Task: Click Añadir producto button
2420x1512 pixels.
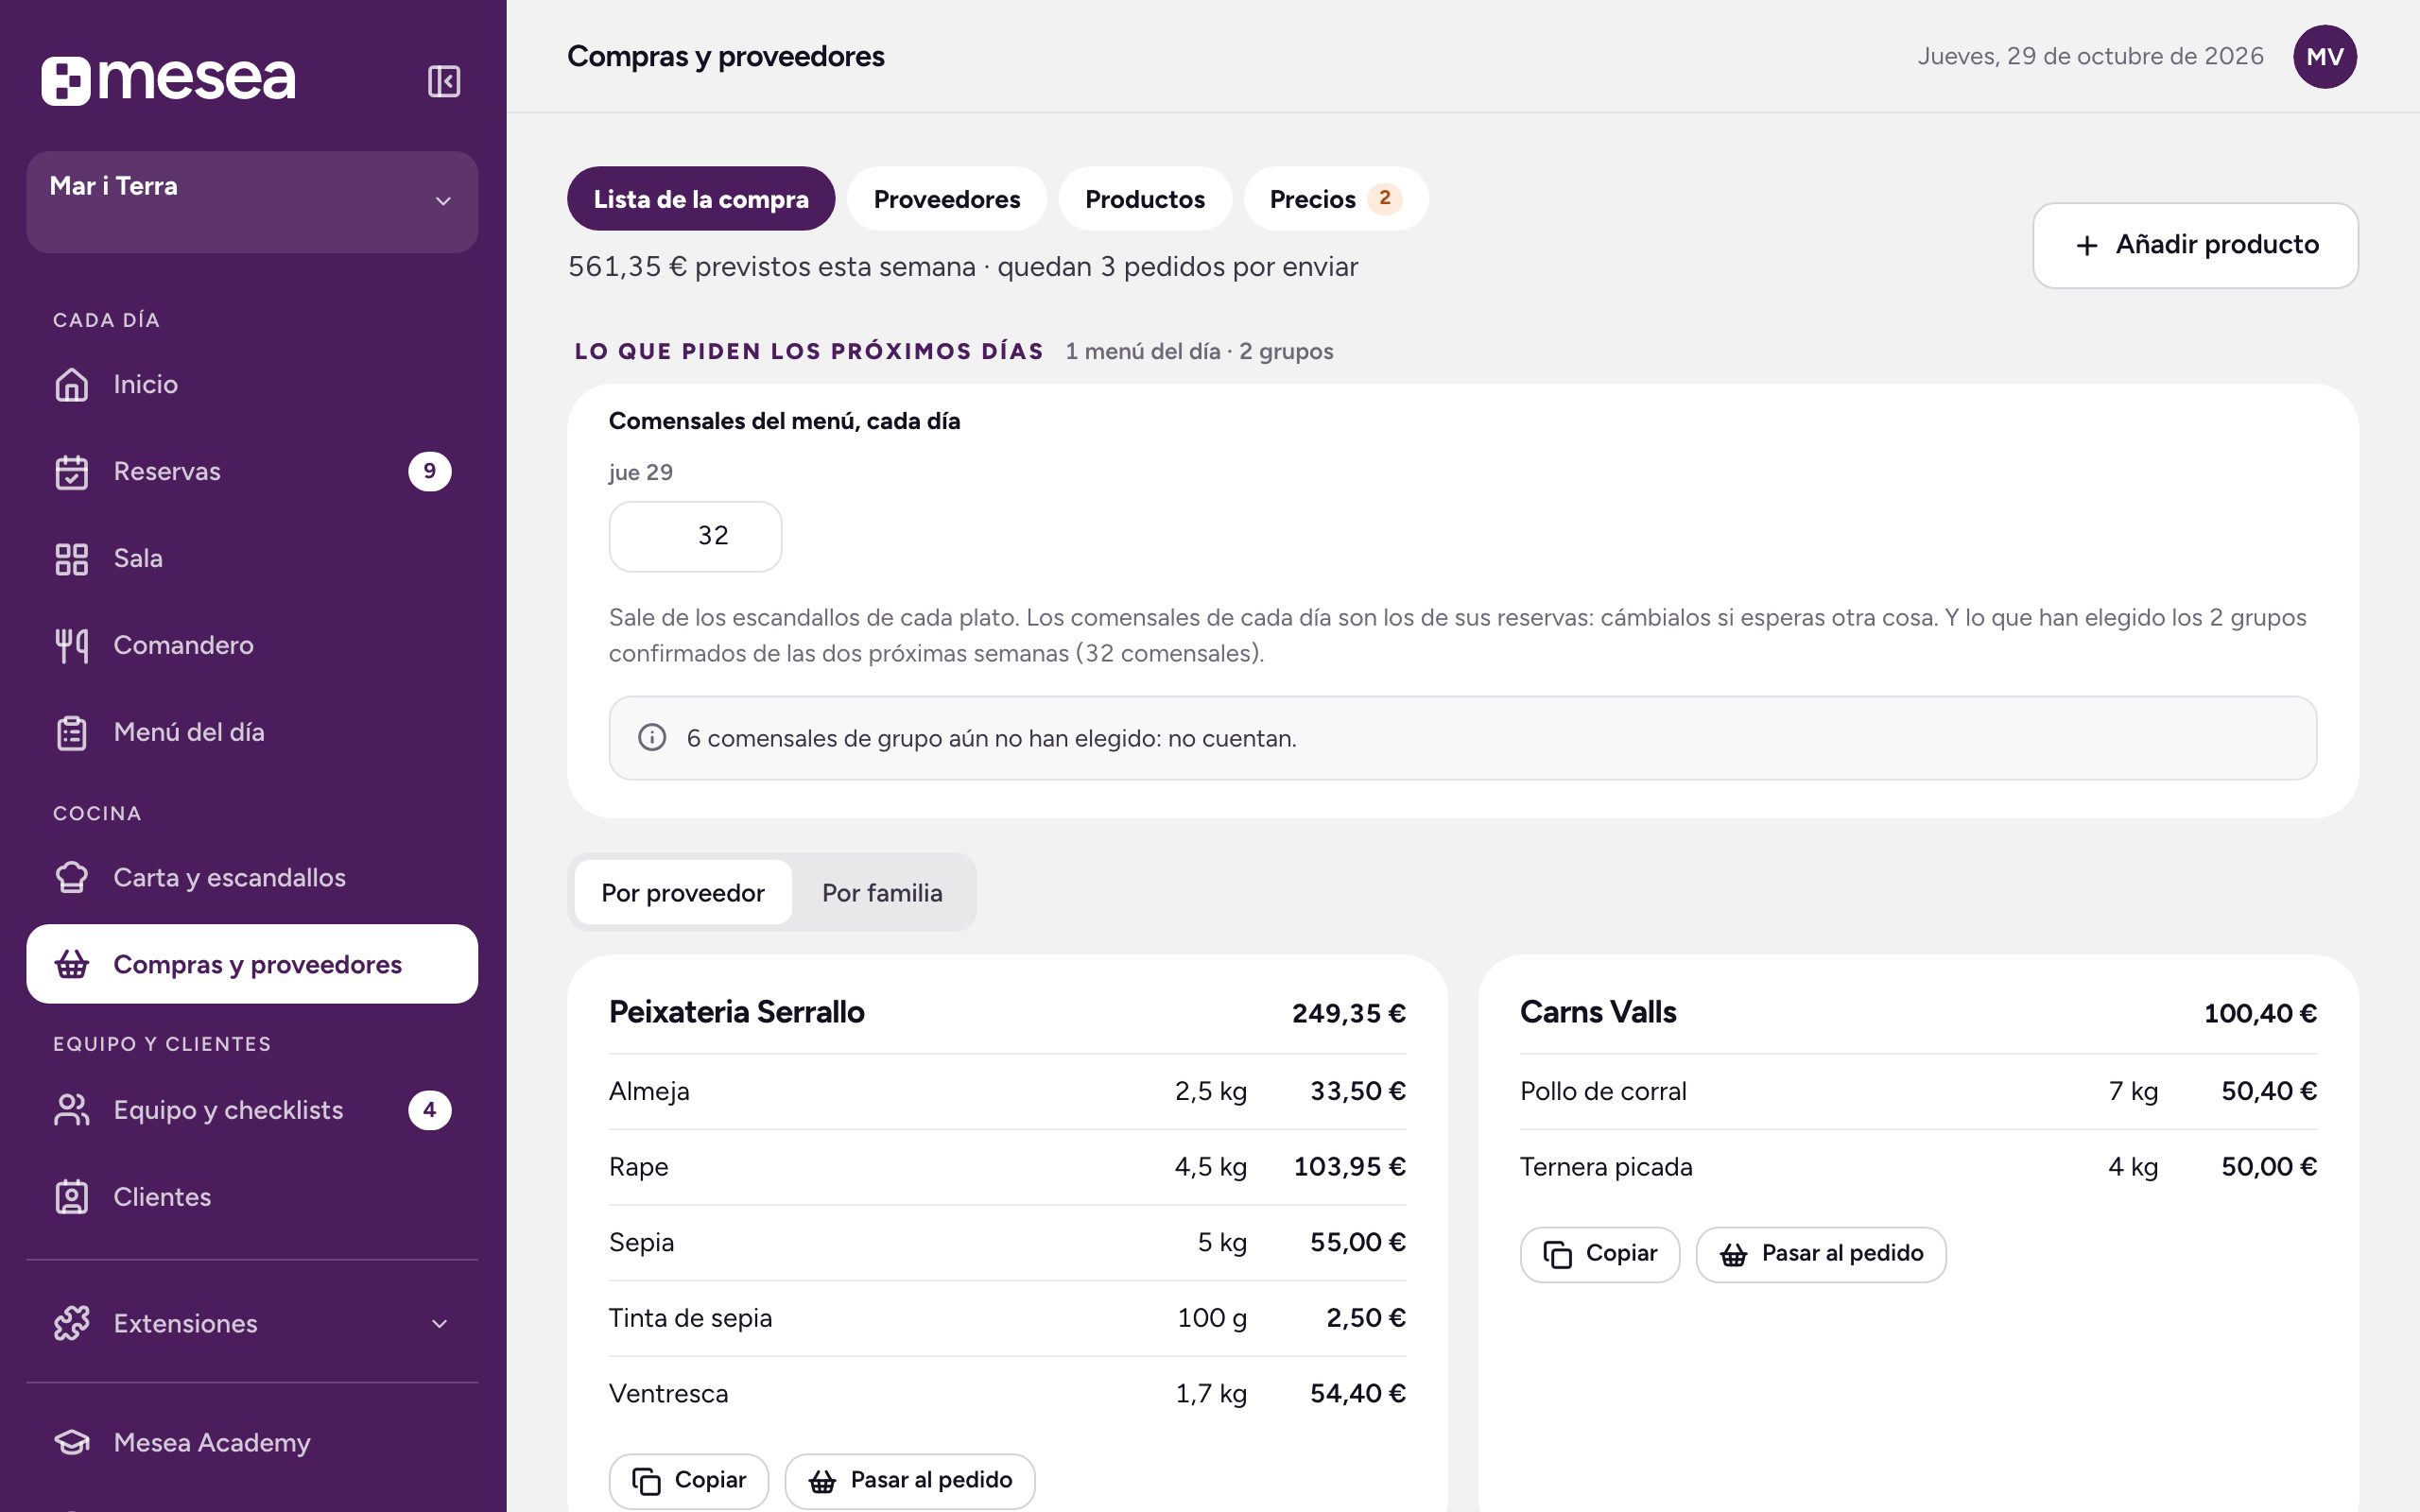Action: (x=2195, y=245)
